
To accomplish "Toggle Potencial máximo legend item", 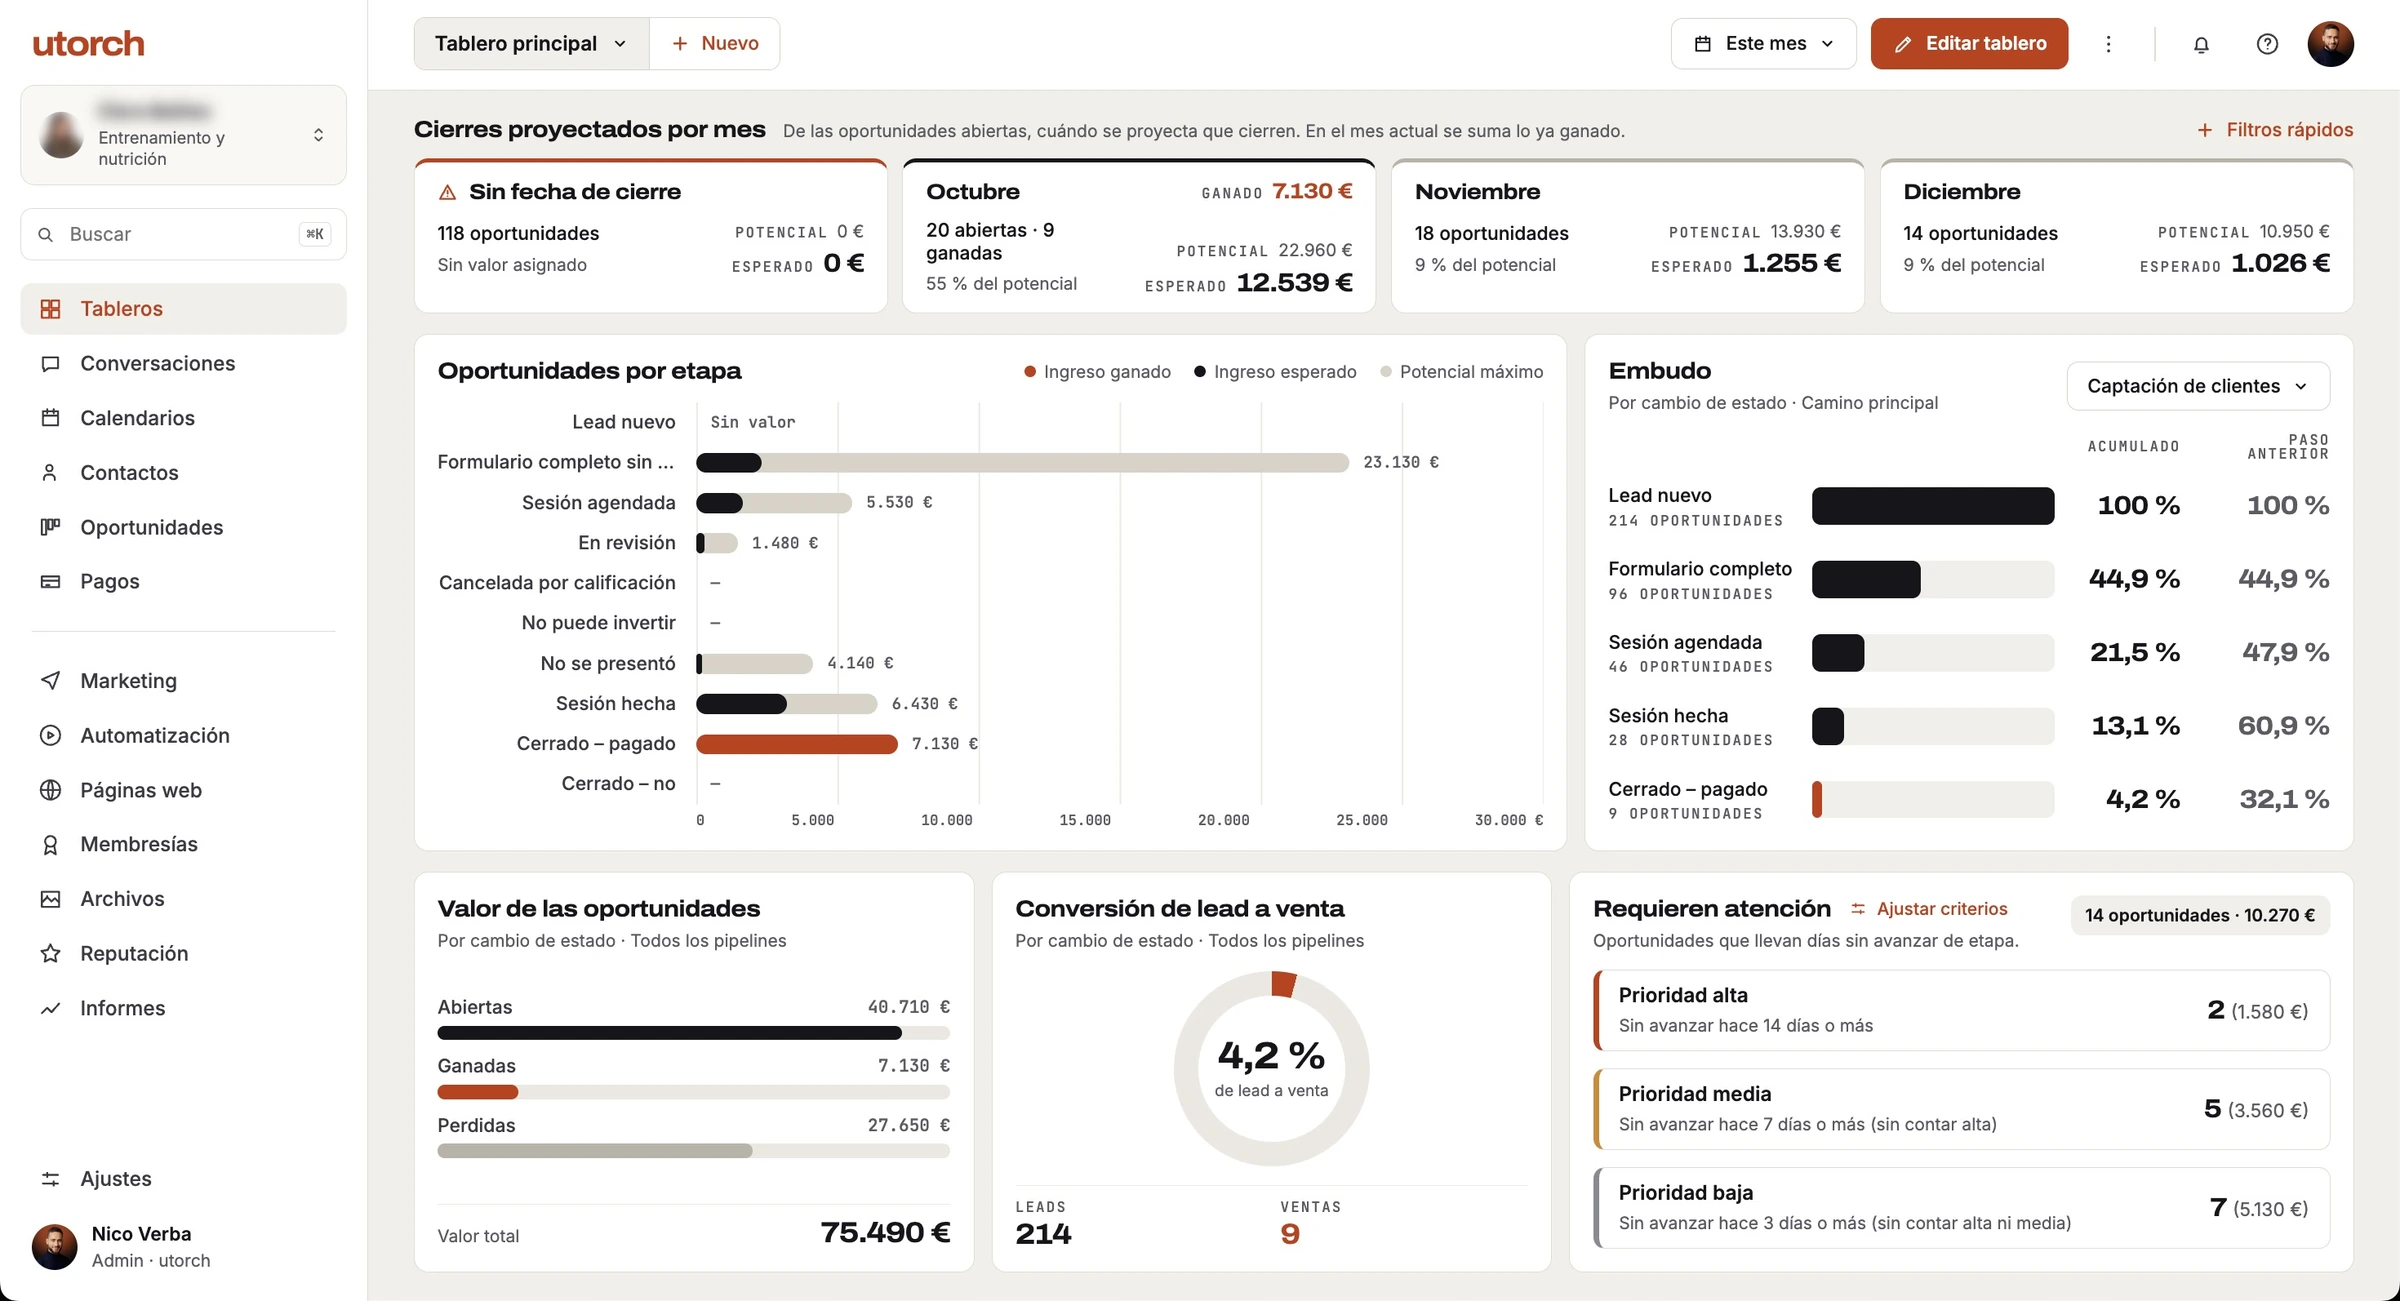I will point(1461,372).
